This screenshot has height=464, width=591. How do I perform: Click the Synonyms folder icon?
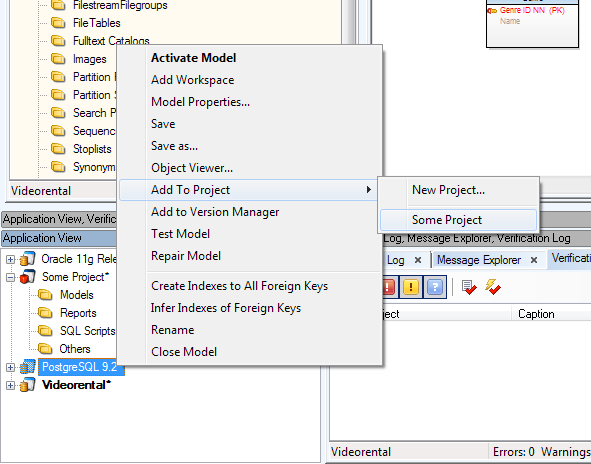tap(58, 166)
